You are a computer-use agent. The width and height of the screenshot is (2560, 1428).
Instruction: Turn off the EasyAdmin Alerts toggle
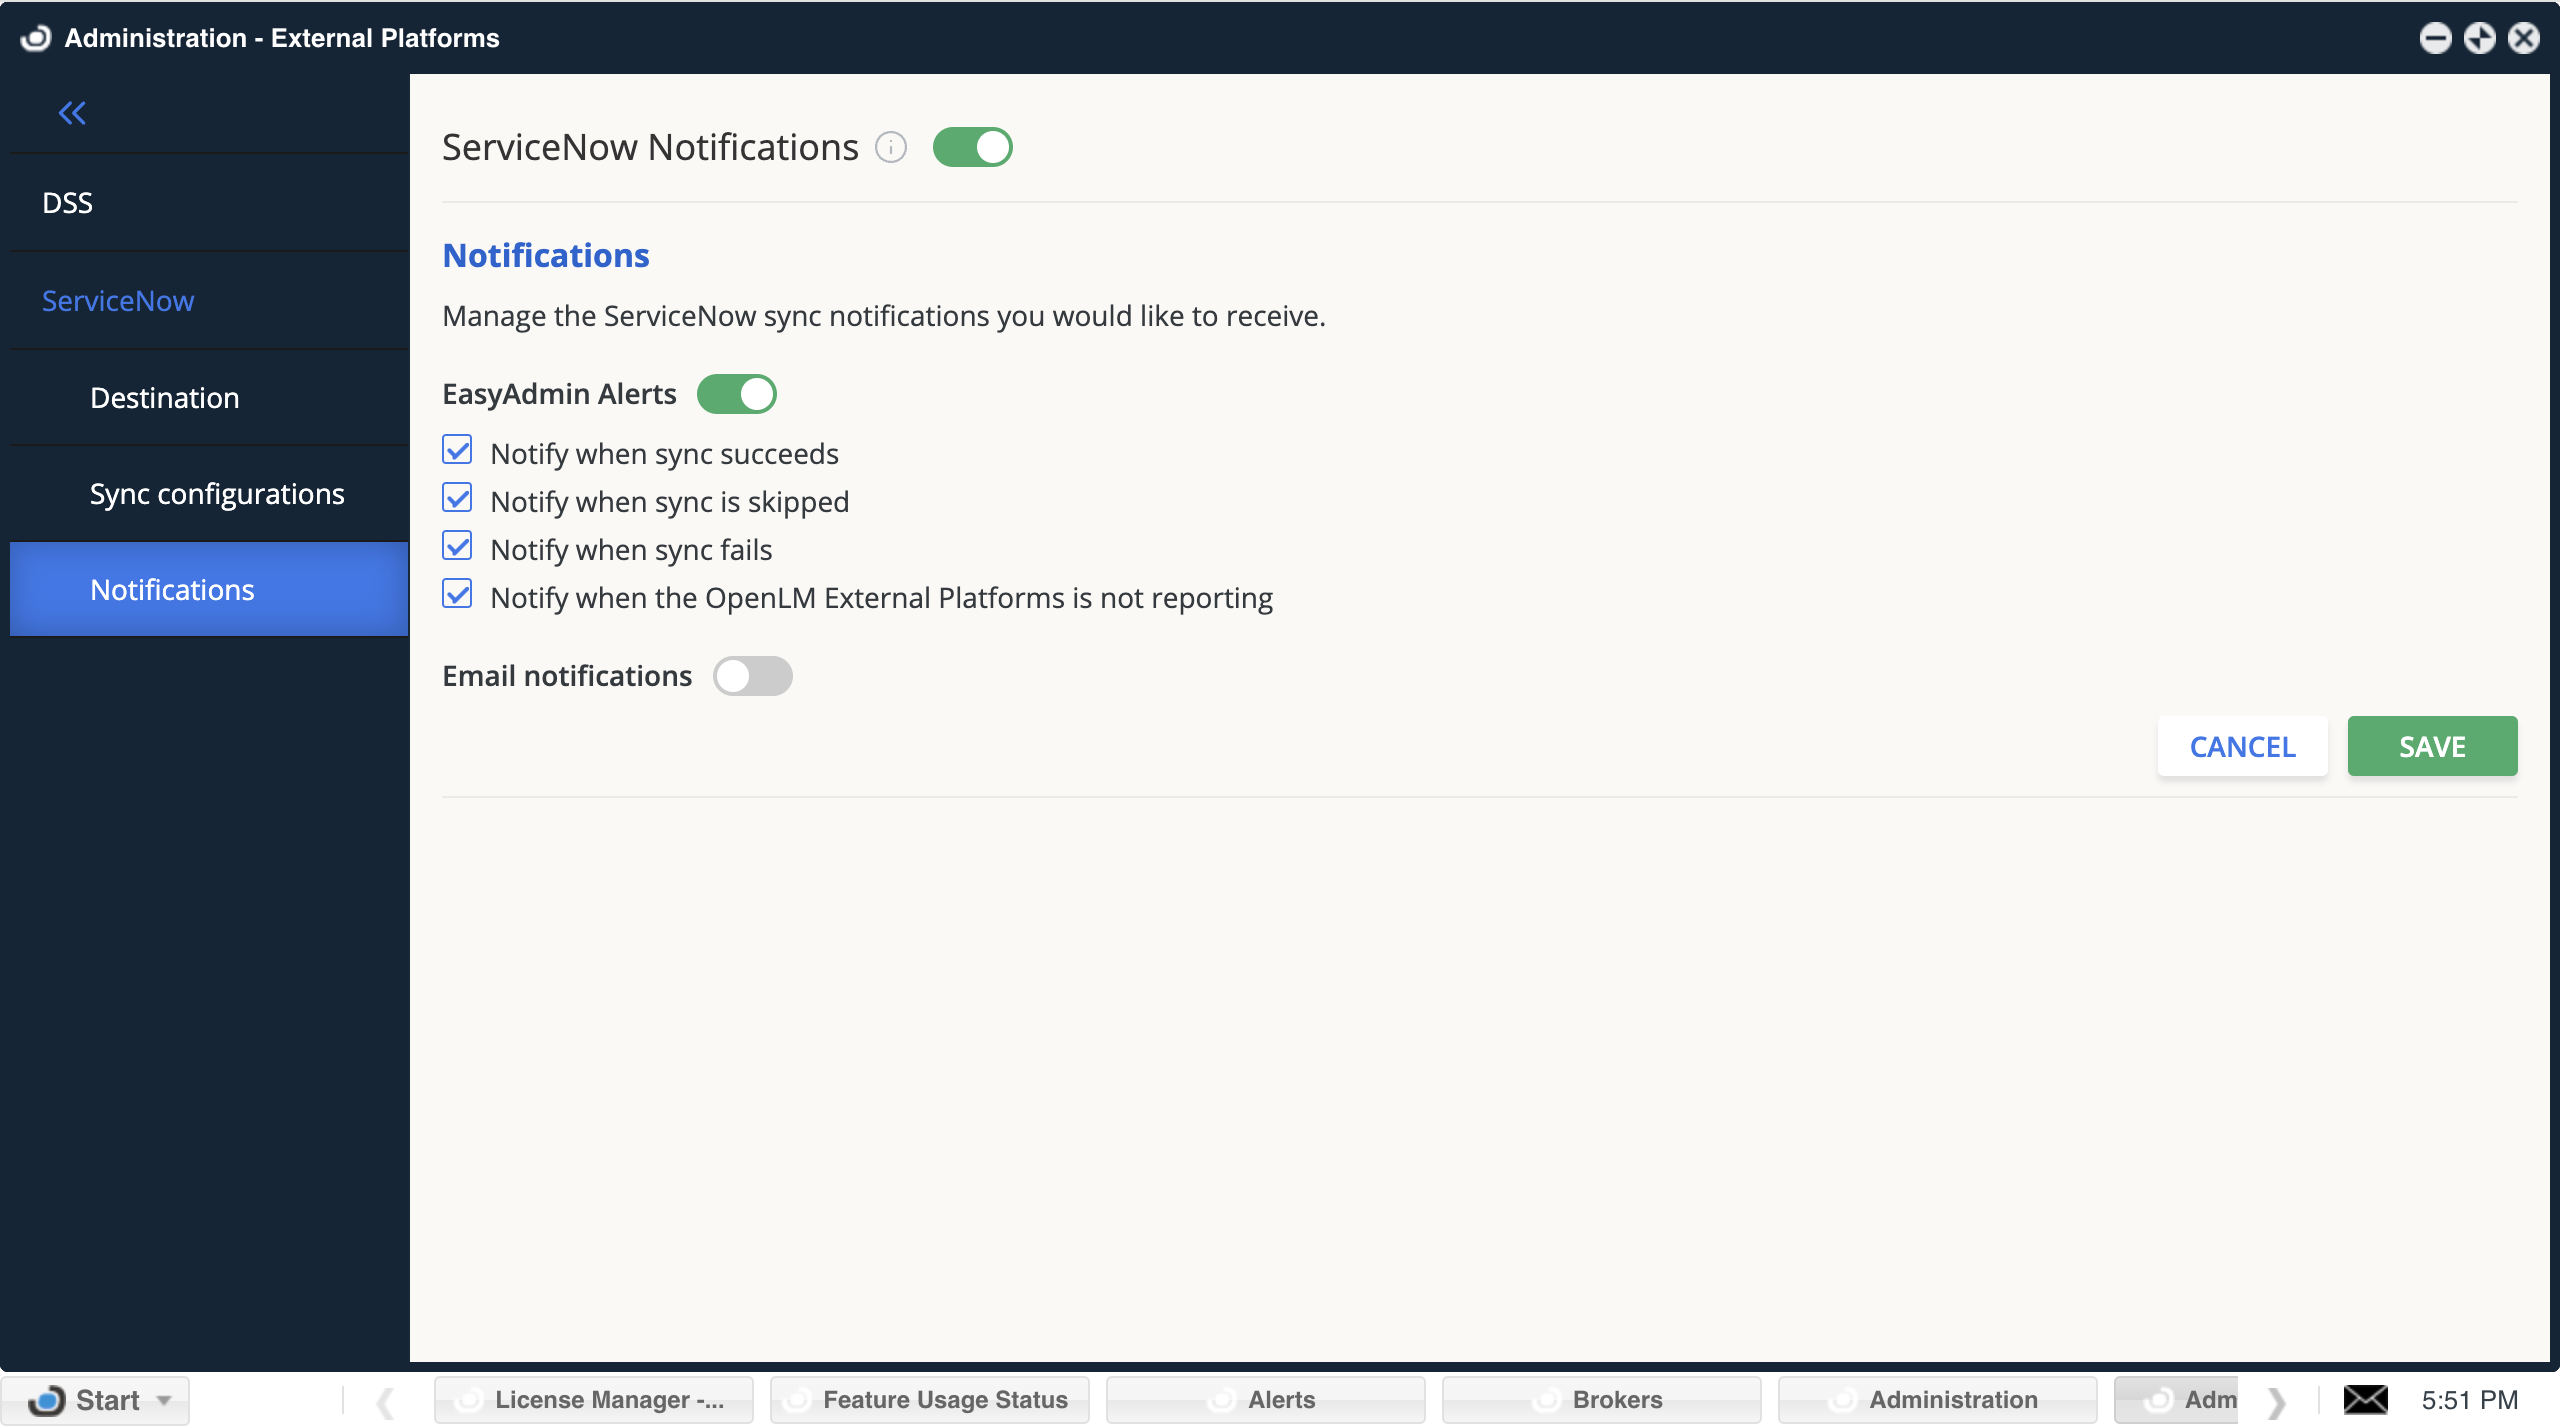737,394
